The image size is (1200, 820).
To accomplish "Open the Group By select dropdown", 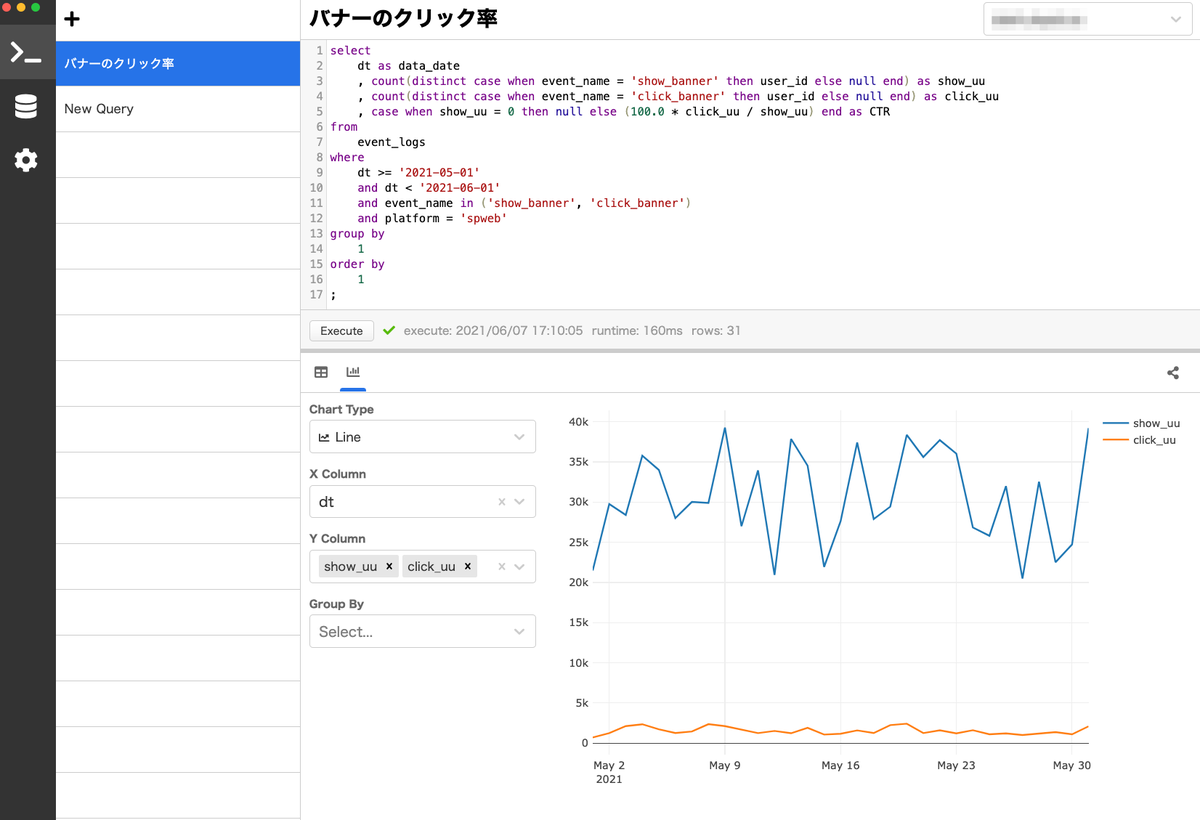I will (422, 631).
